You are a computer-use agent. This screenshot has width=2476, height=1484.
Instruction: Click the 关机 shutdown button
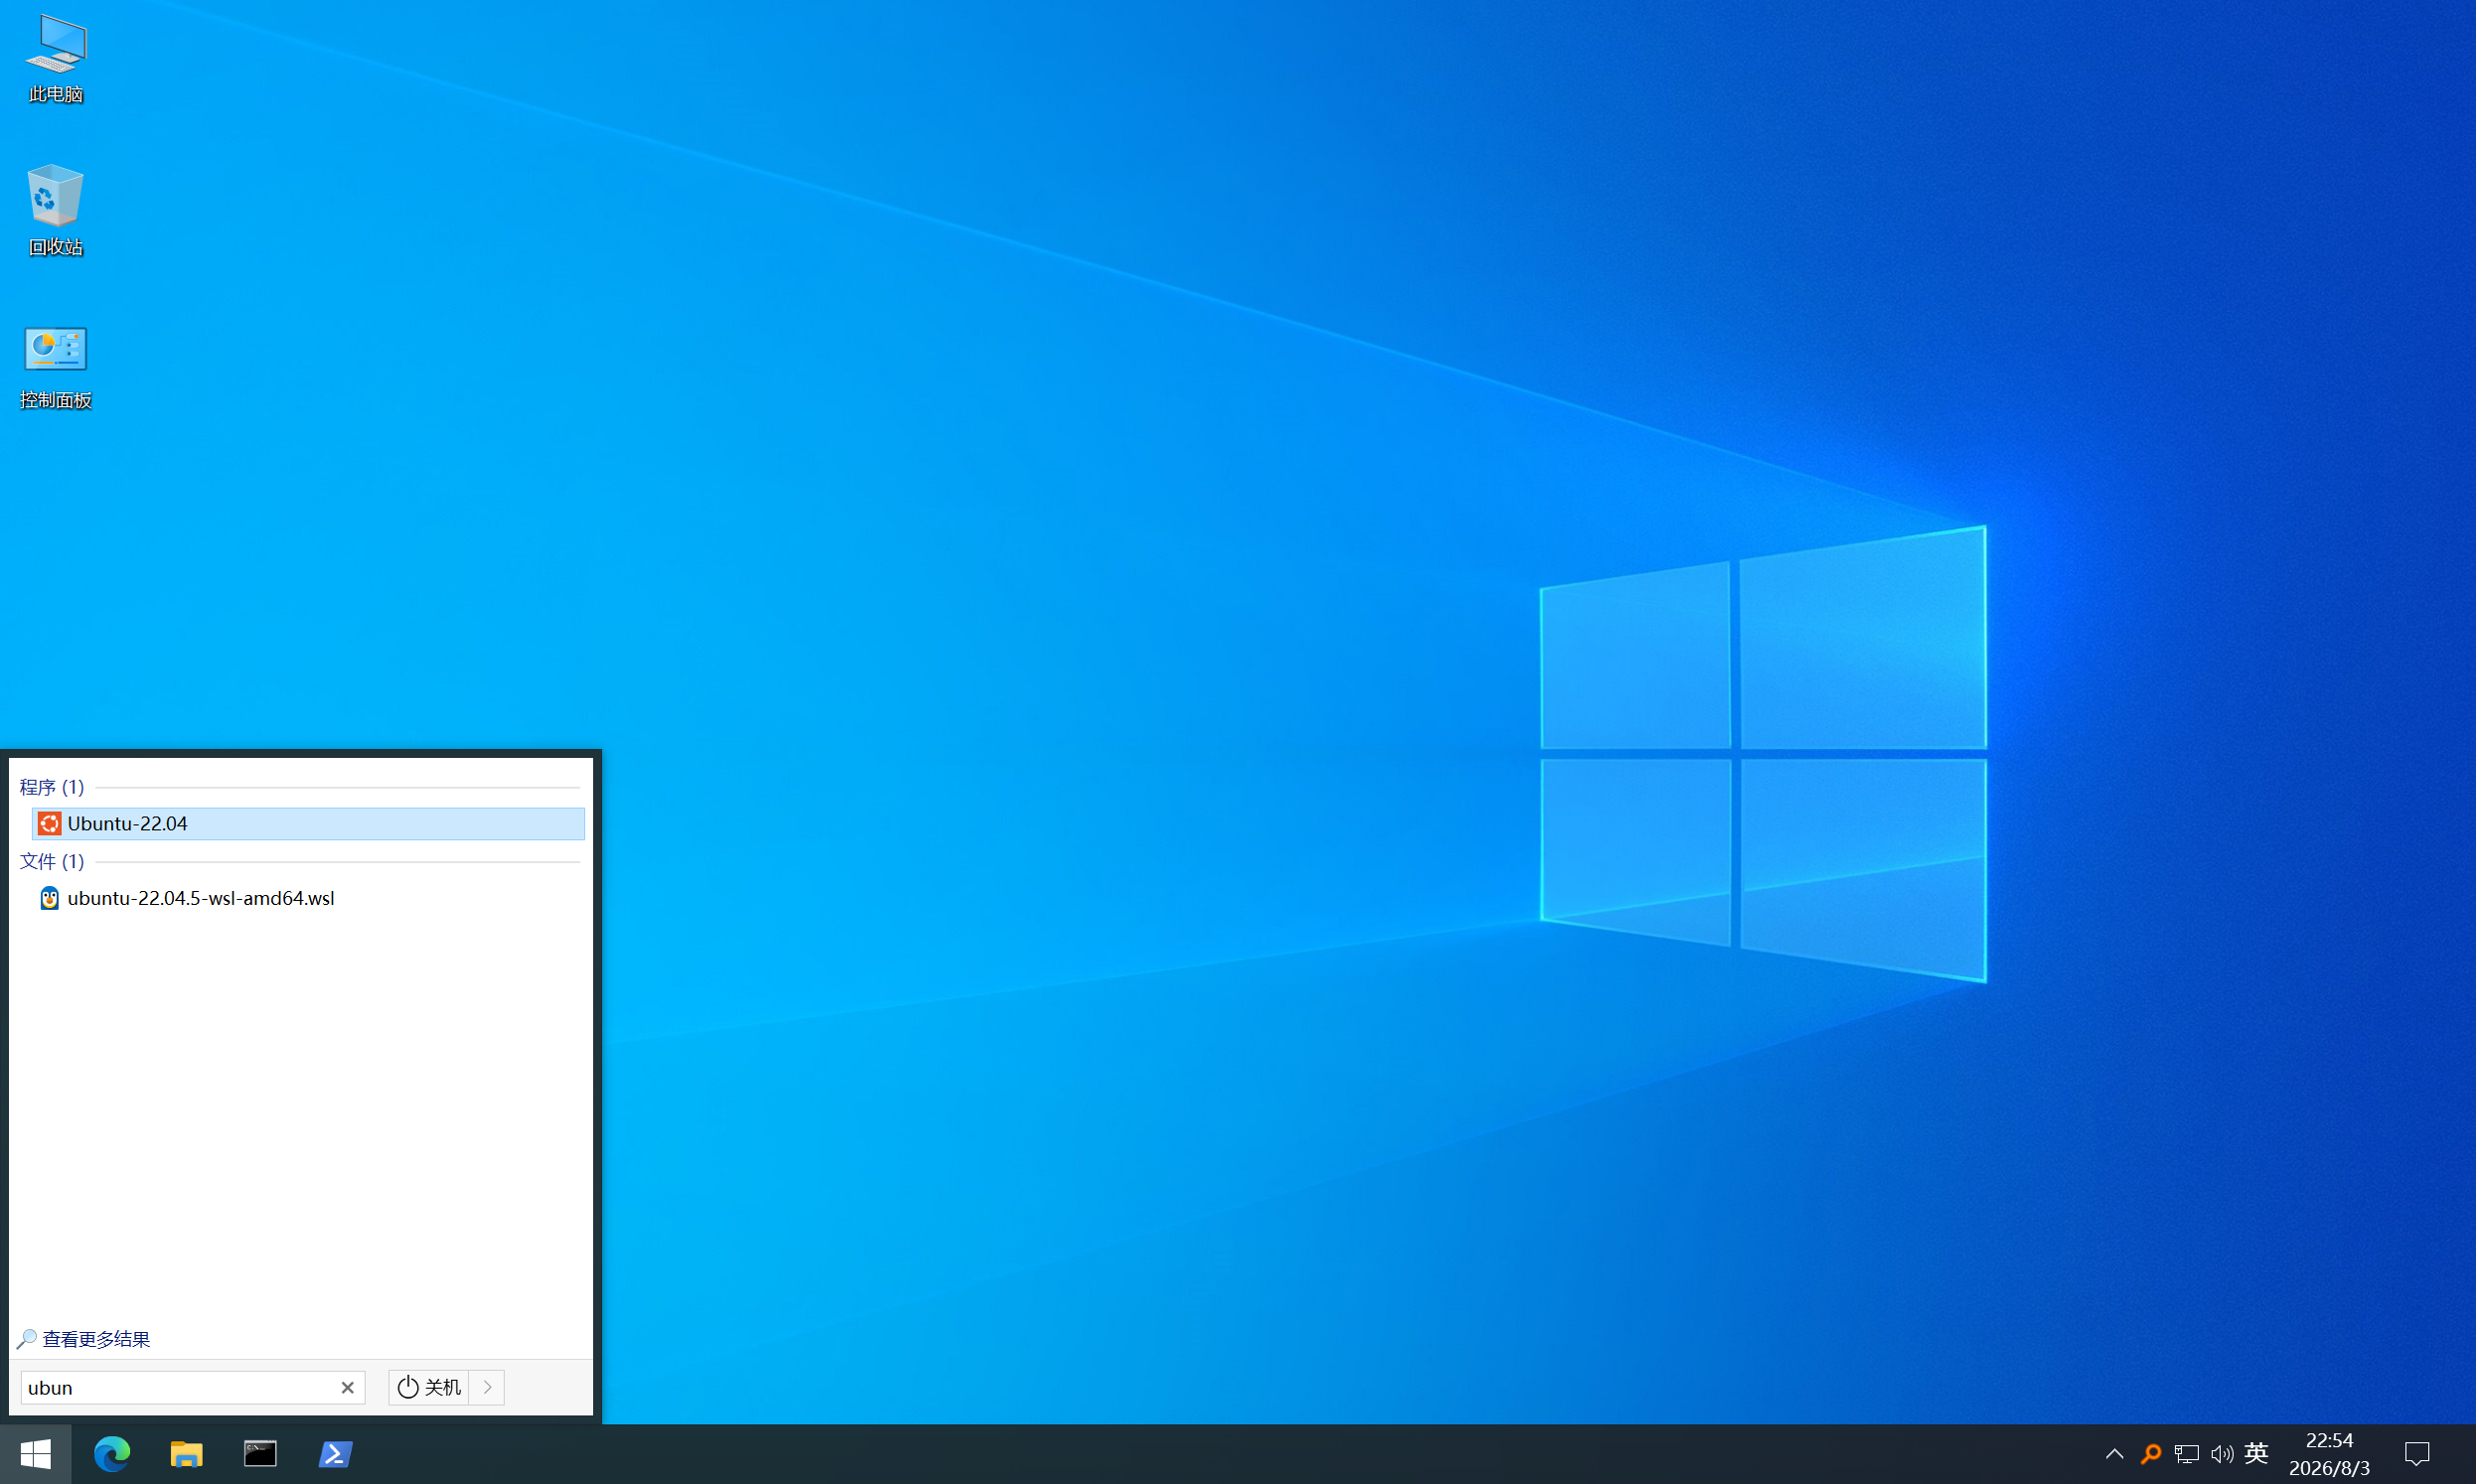(429, 1388)
